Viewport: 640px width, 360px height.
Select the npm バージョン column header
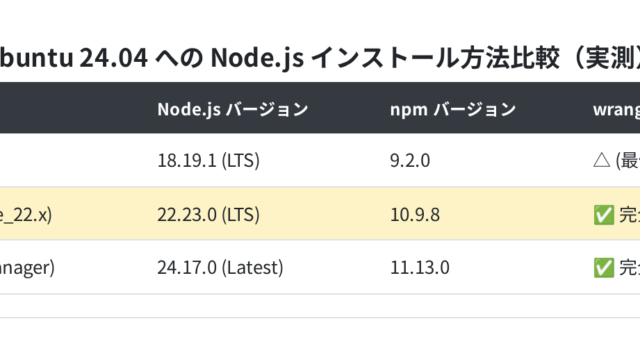point(453,109)
